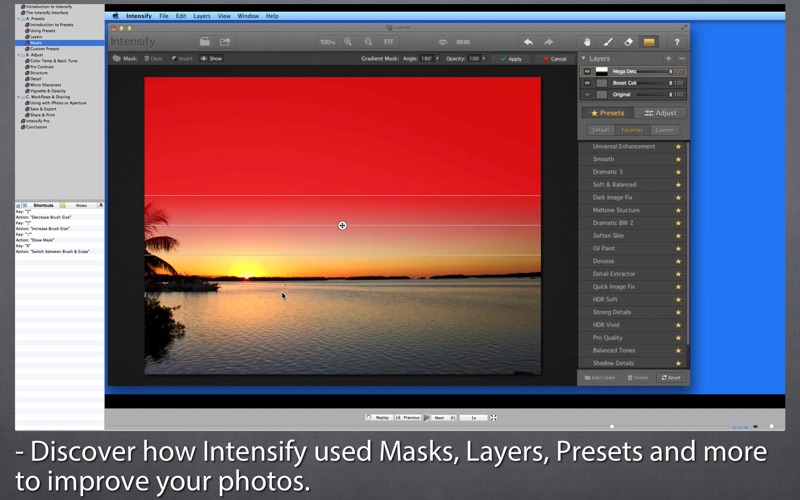Select the Favorites presets filter

(x=632, y=130)
